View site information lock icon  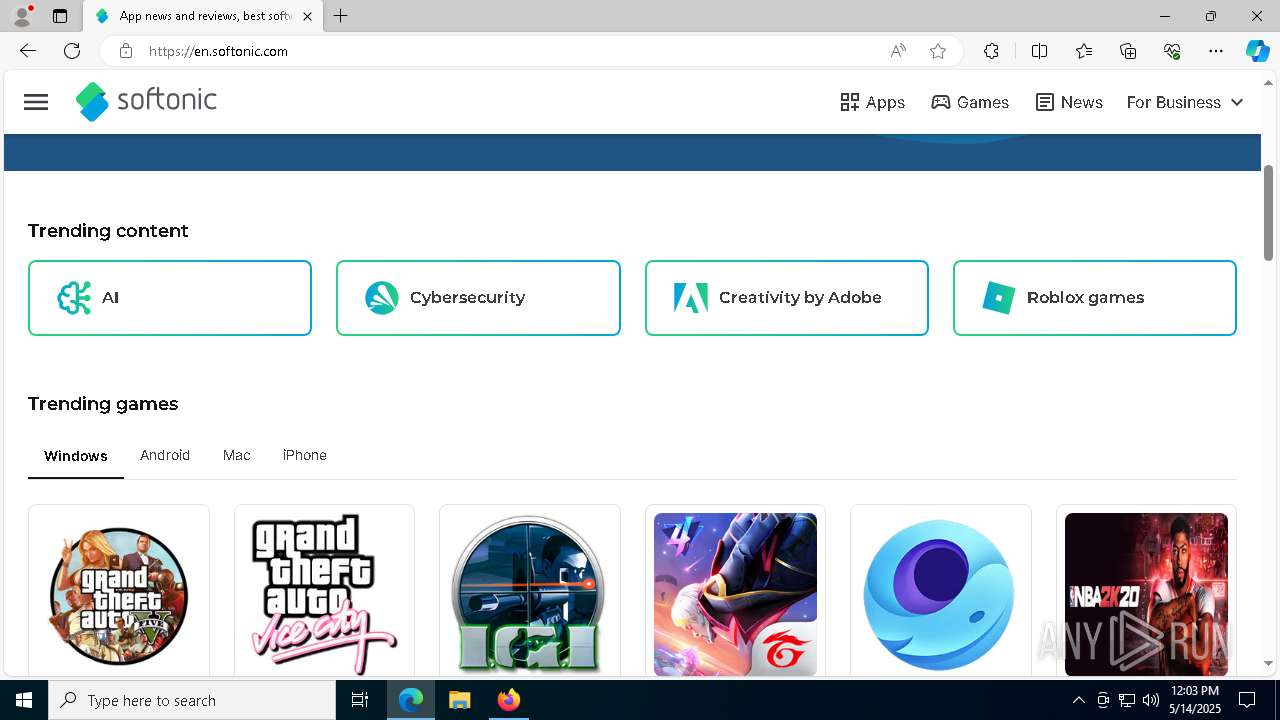pos(125,51)
